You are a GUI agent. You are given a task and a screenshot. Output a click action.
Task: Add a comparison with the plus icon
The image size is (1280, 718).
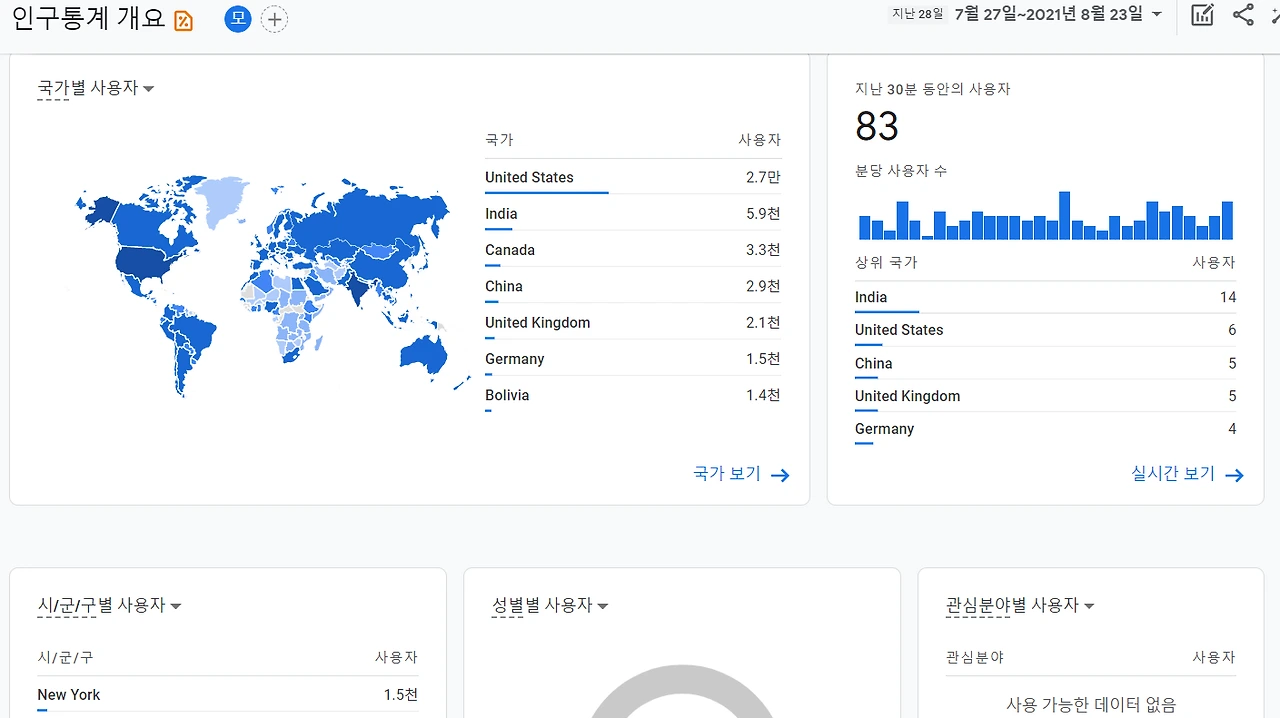coord(274,19)
